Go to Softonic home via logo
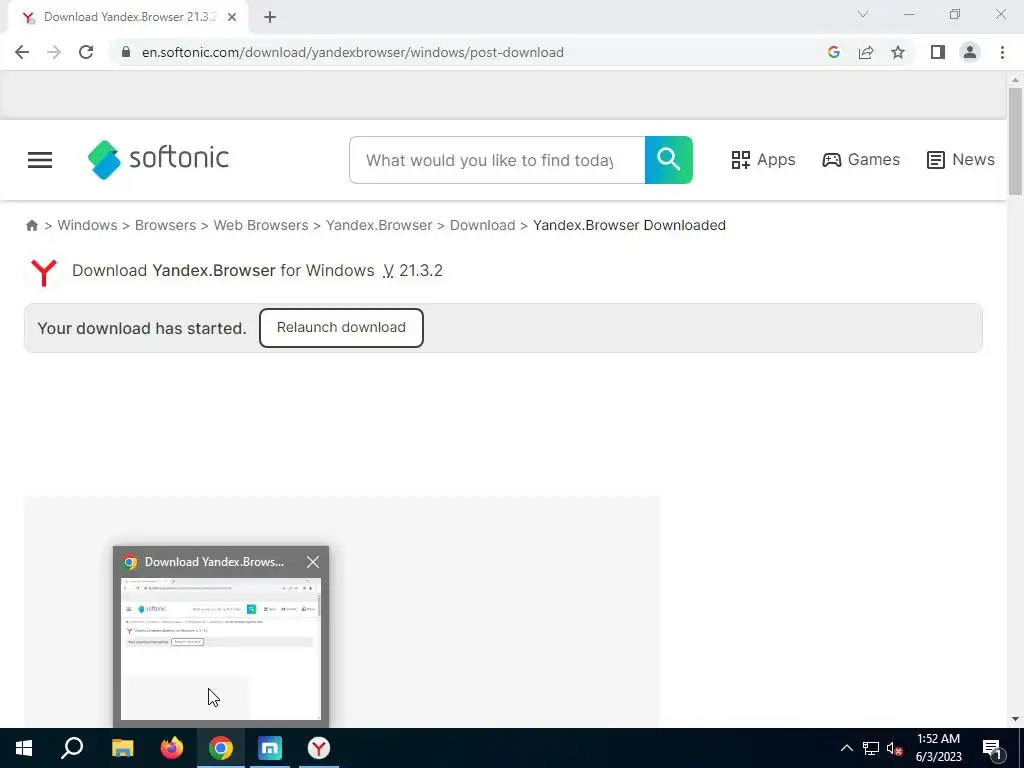This screenshot has width=1024, height=768. [x=158, y=159]
